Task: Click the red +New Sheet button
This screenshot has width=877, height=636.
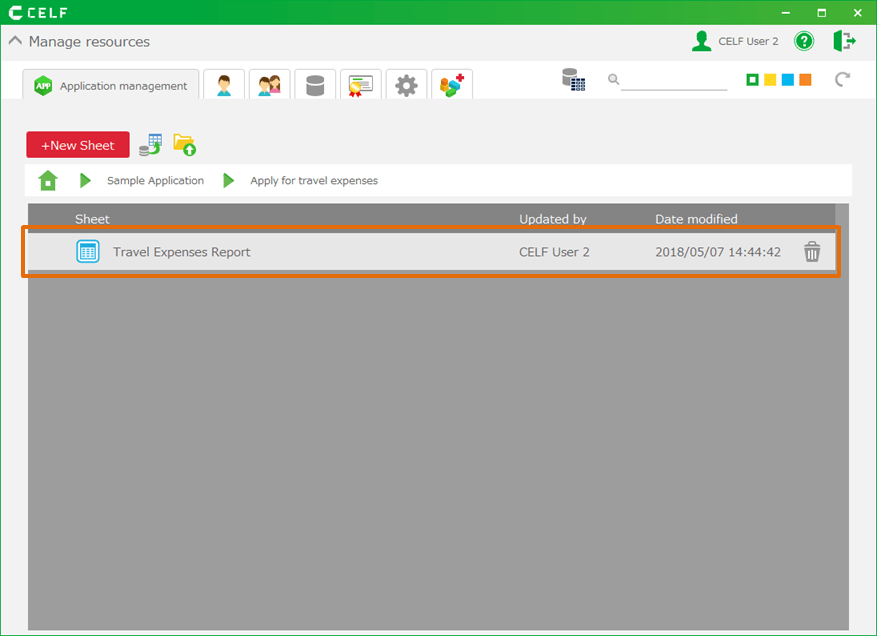Action: click(x=78, y=145)
